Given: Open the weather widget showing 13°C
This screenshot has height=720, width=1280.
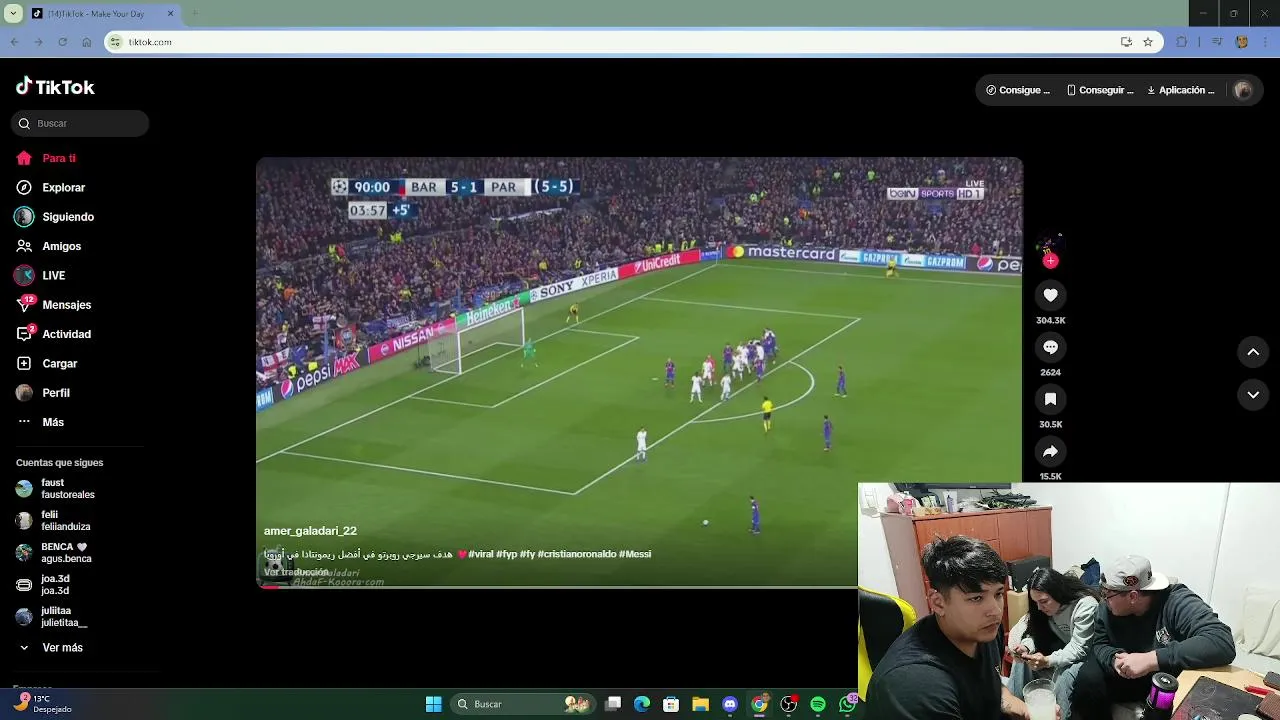Looking at the screenshot, I should coord(44,704).
